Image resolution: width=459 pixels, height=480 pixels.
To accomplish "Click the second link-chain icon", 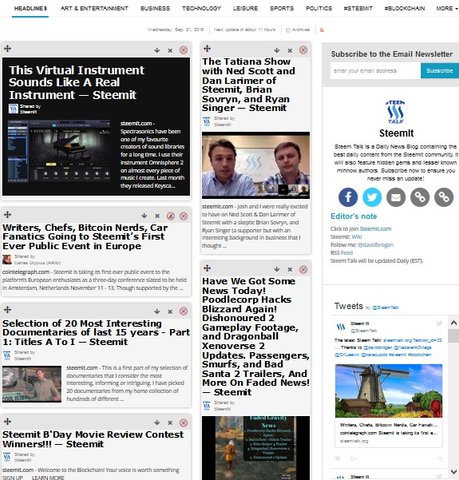I will coord(444,197).
